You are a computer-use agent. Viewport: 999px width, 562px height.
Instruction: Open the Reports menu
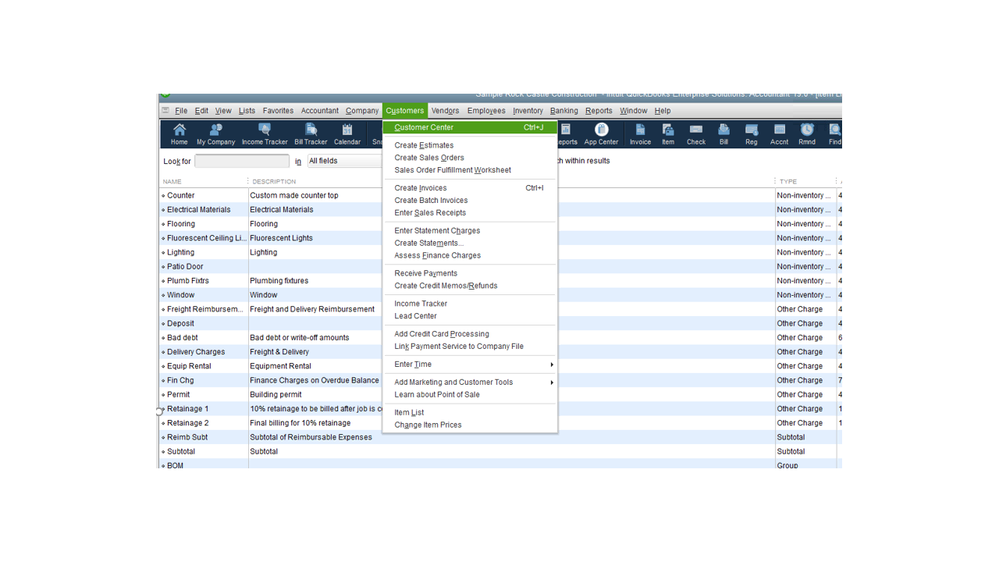point(598,110)
